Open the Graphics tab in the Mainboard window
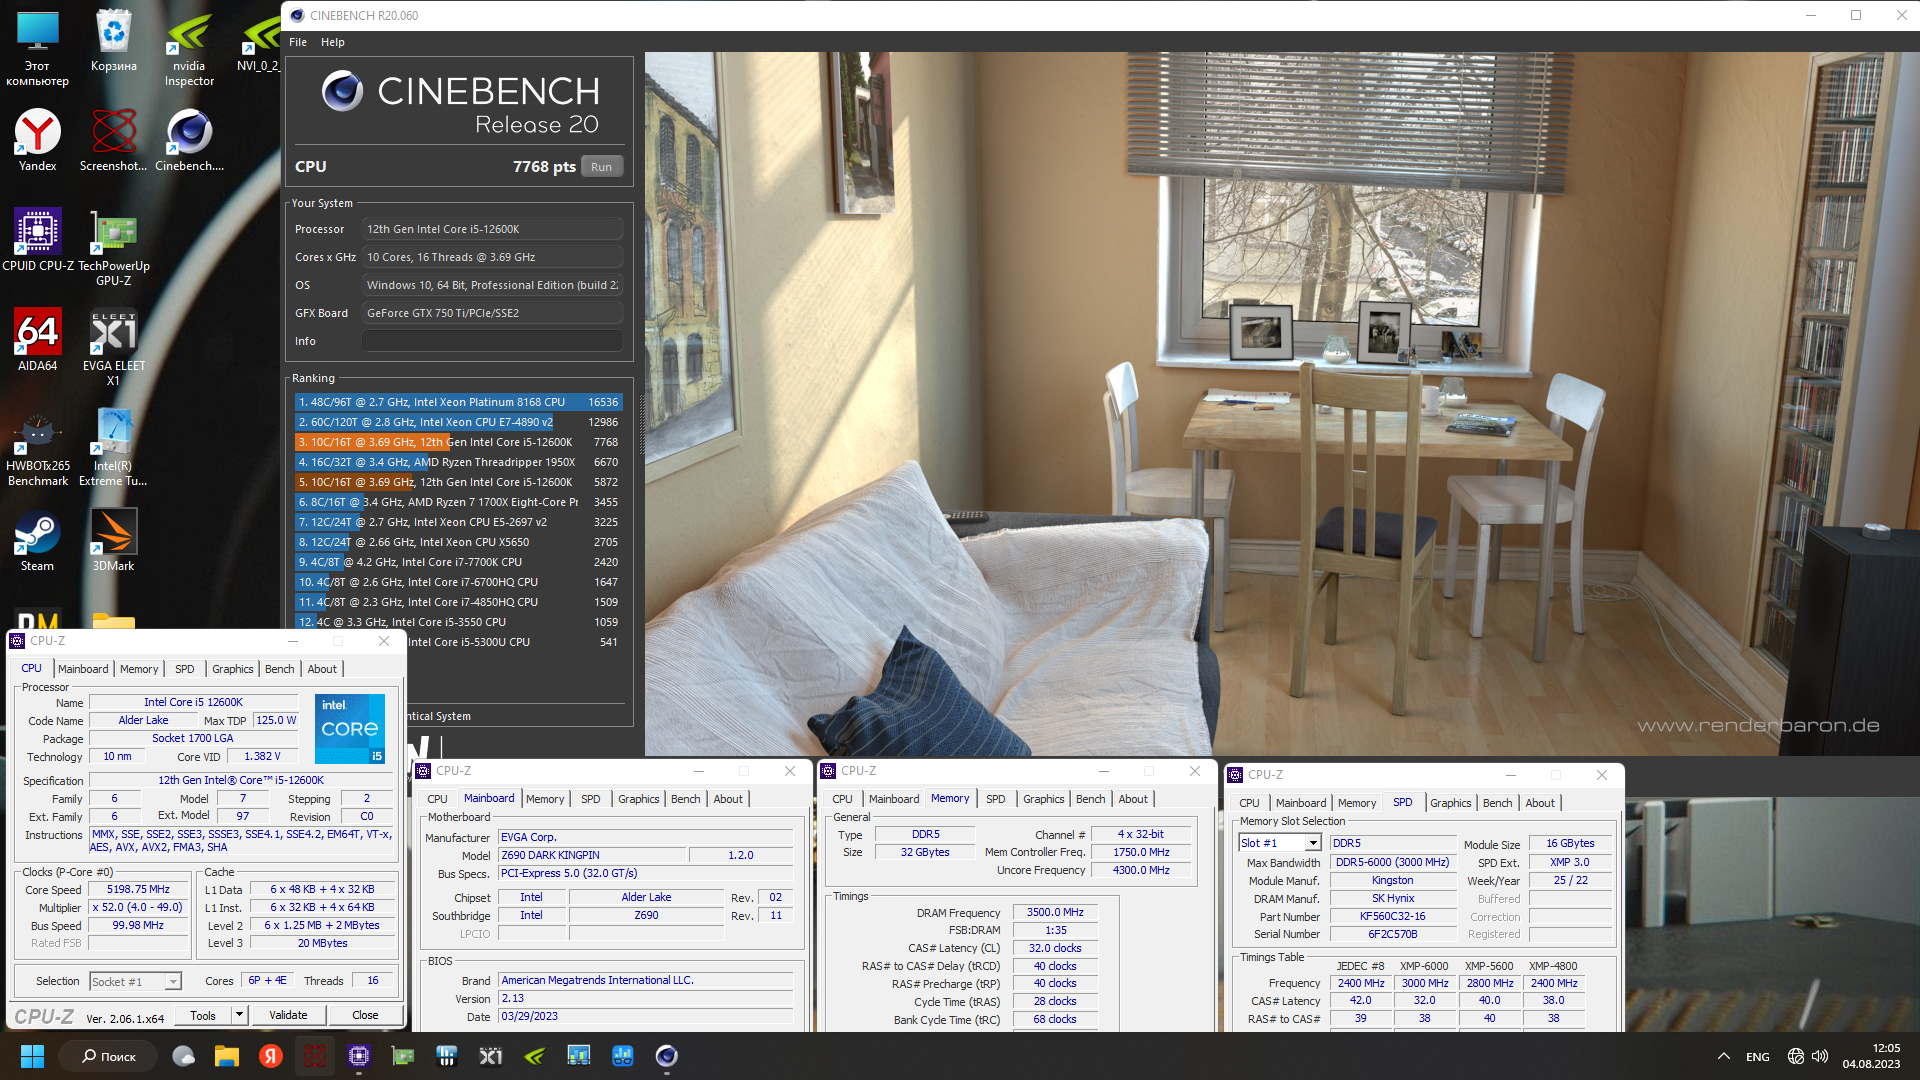The height and width of the screenshot is (1080, 1920). 638,799
